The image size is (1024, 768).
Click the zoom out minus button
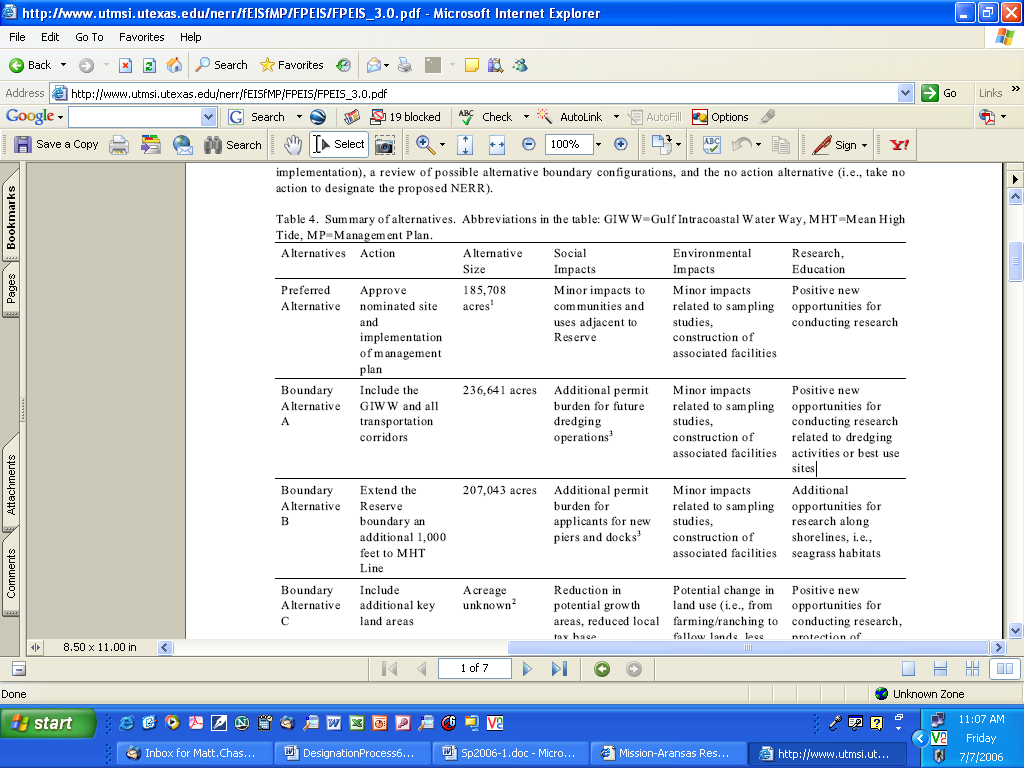(x=529, y=145)
